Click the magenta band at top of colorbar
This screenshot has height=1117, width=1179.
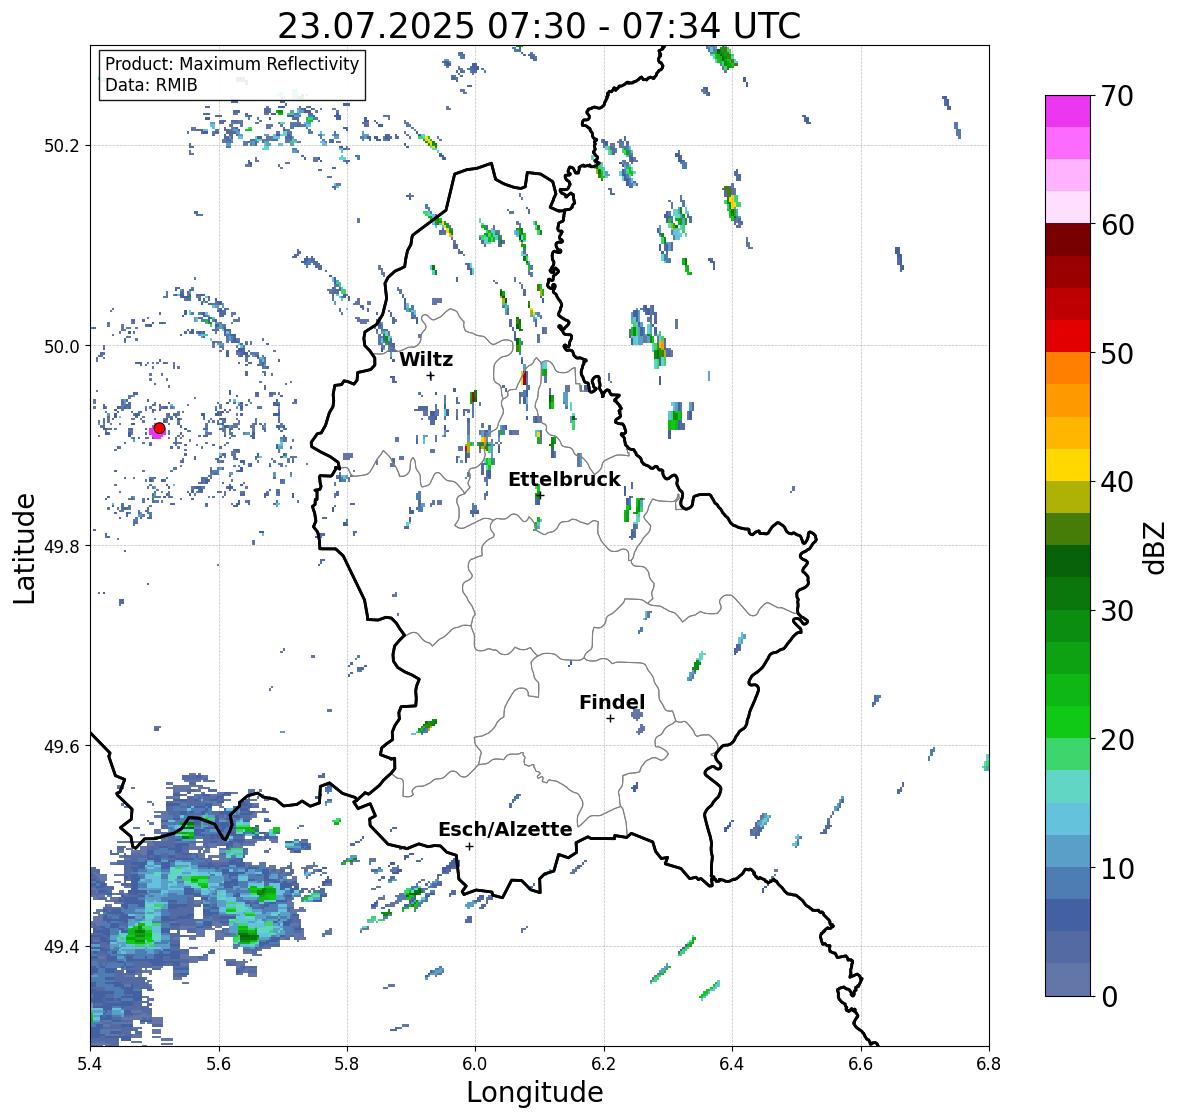(1068, 111)
